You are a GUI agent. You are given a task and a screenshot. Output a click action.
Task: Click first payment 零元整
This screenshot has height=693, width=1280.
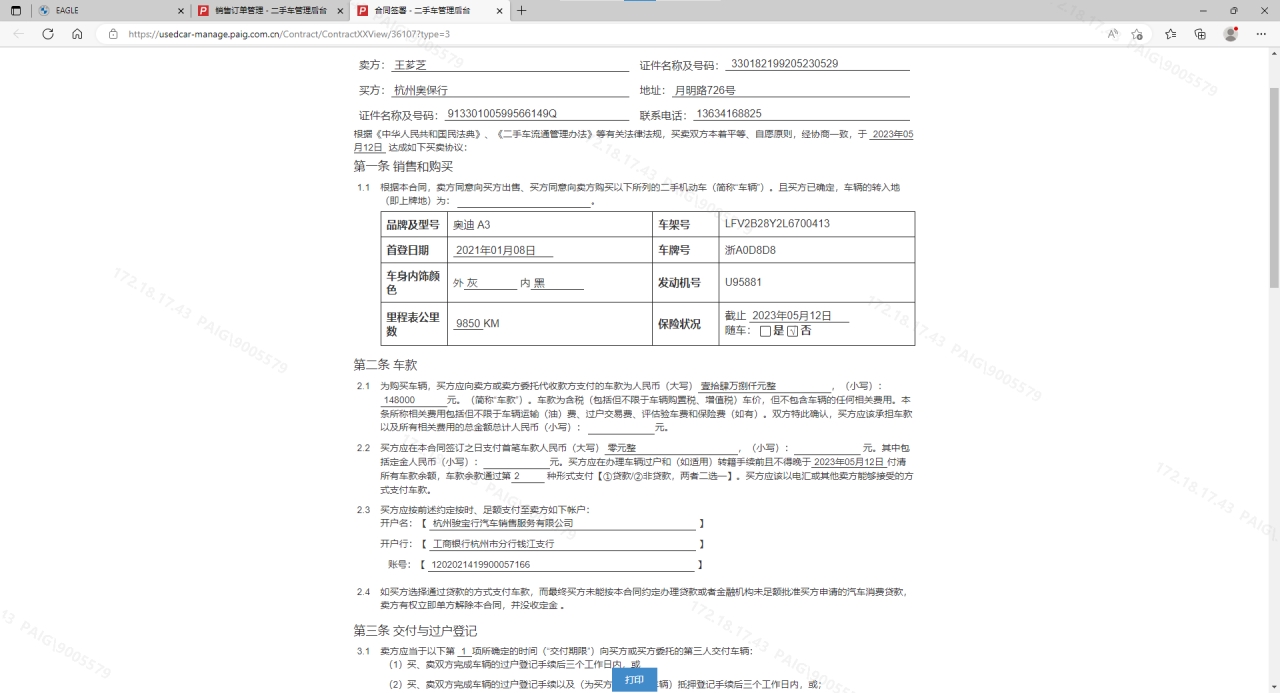(x=622, y=448)
